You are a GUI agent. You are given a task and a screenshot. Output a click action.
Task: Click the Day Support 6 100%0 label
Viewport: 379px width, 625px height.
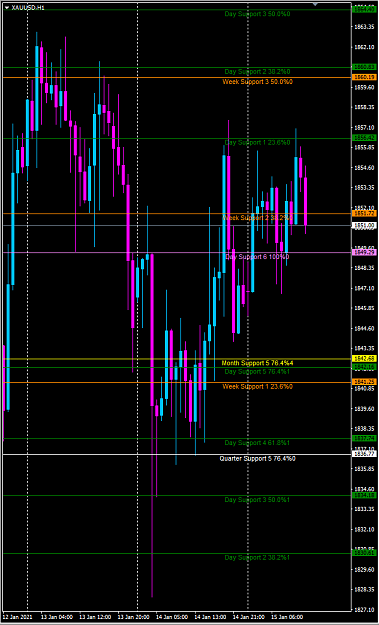coord(257,257)
